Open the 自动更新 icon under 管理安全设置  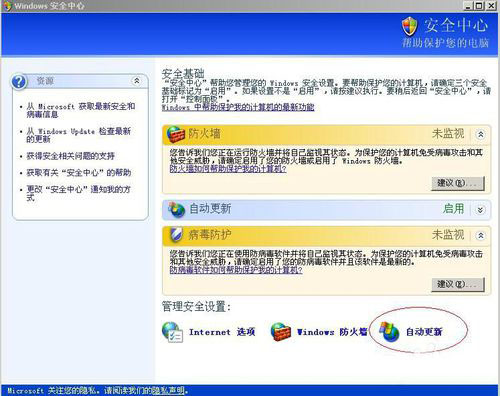(389, 332)
